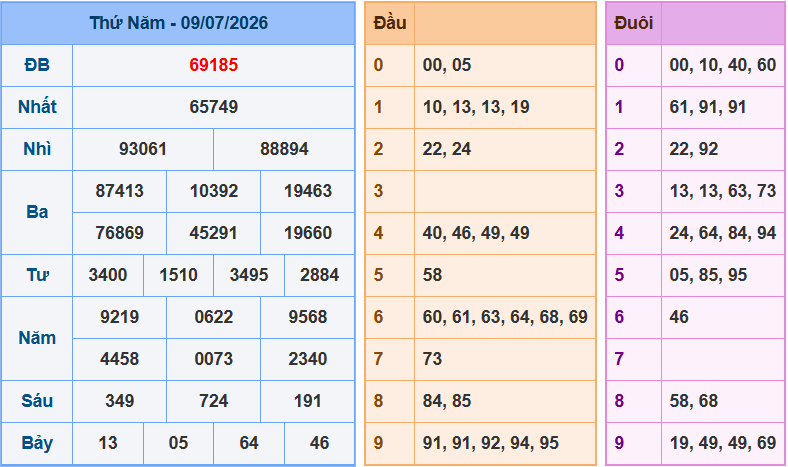Click the "Nhất" prize label
Screen dimensions: 788x467
[37, 107]
